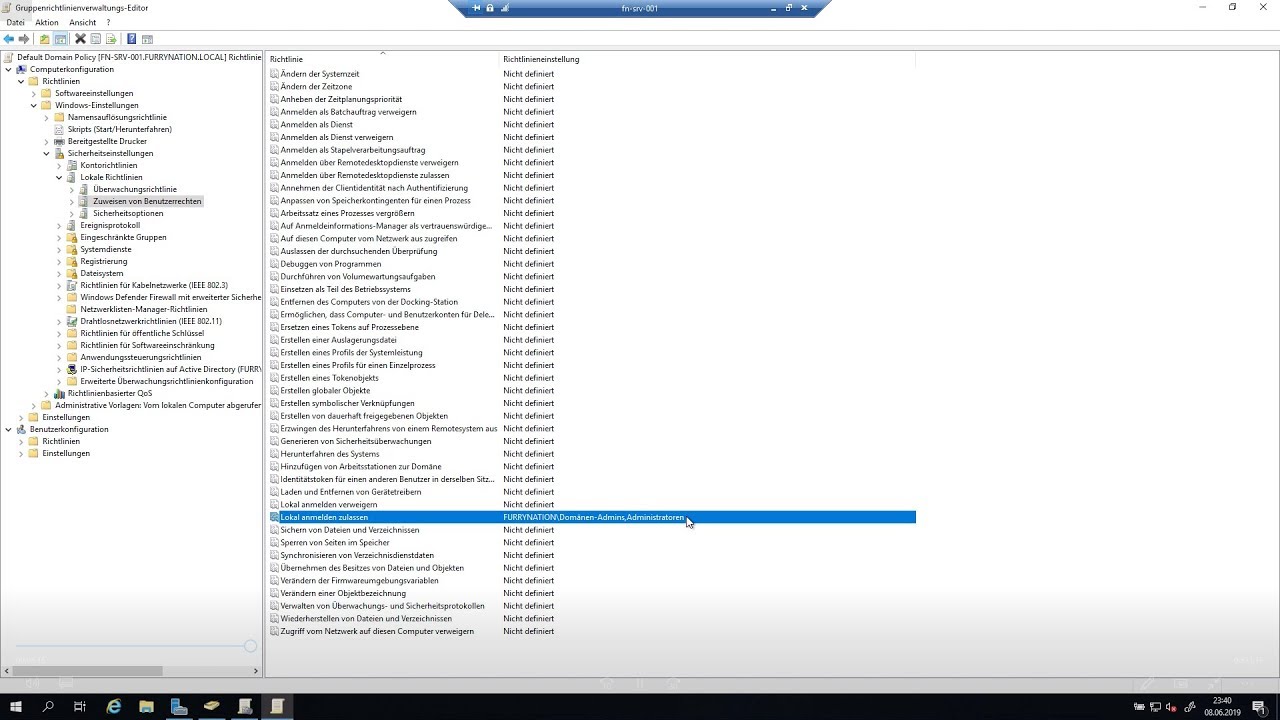Click the Export list toolbar icon
The image size is (1280, 720).
click(111, 39)
